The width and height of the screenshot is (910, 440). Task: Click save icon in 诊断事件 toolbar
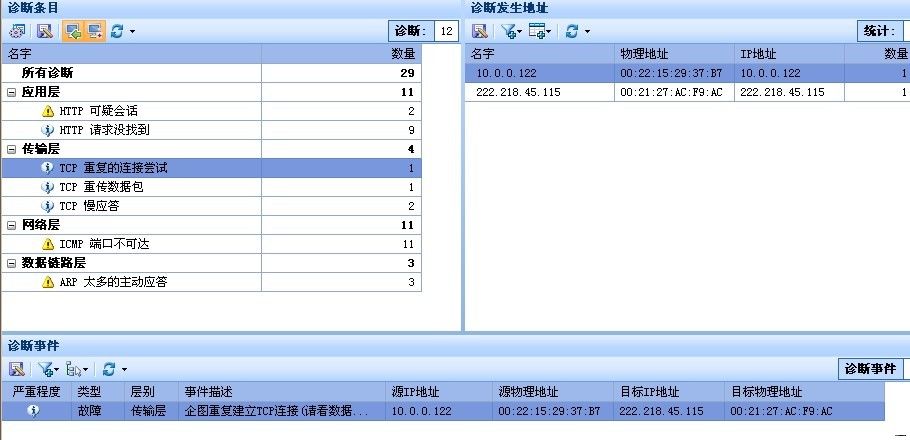click(x=17, y=369)
